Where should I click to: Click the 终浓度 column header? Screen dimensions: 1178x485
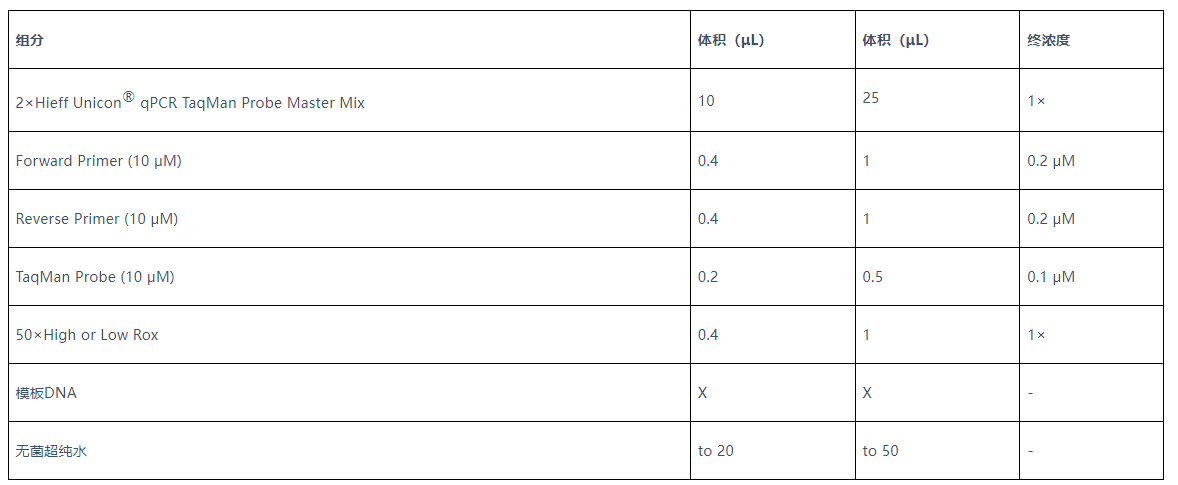coord(1049,41)
